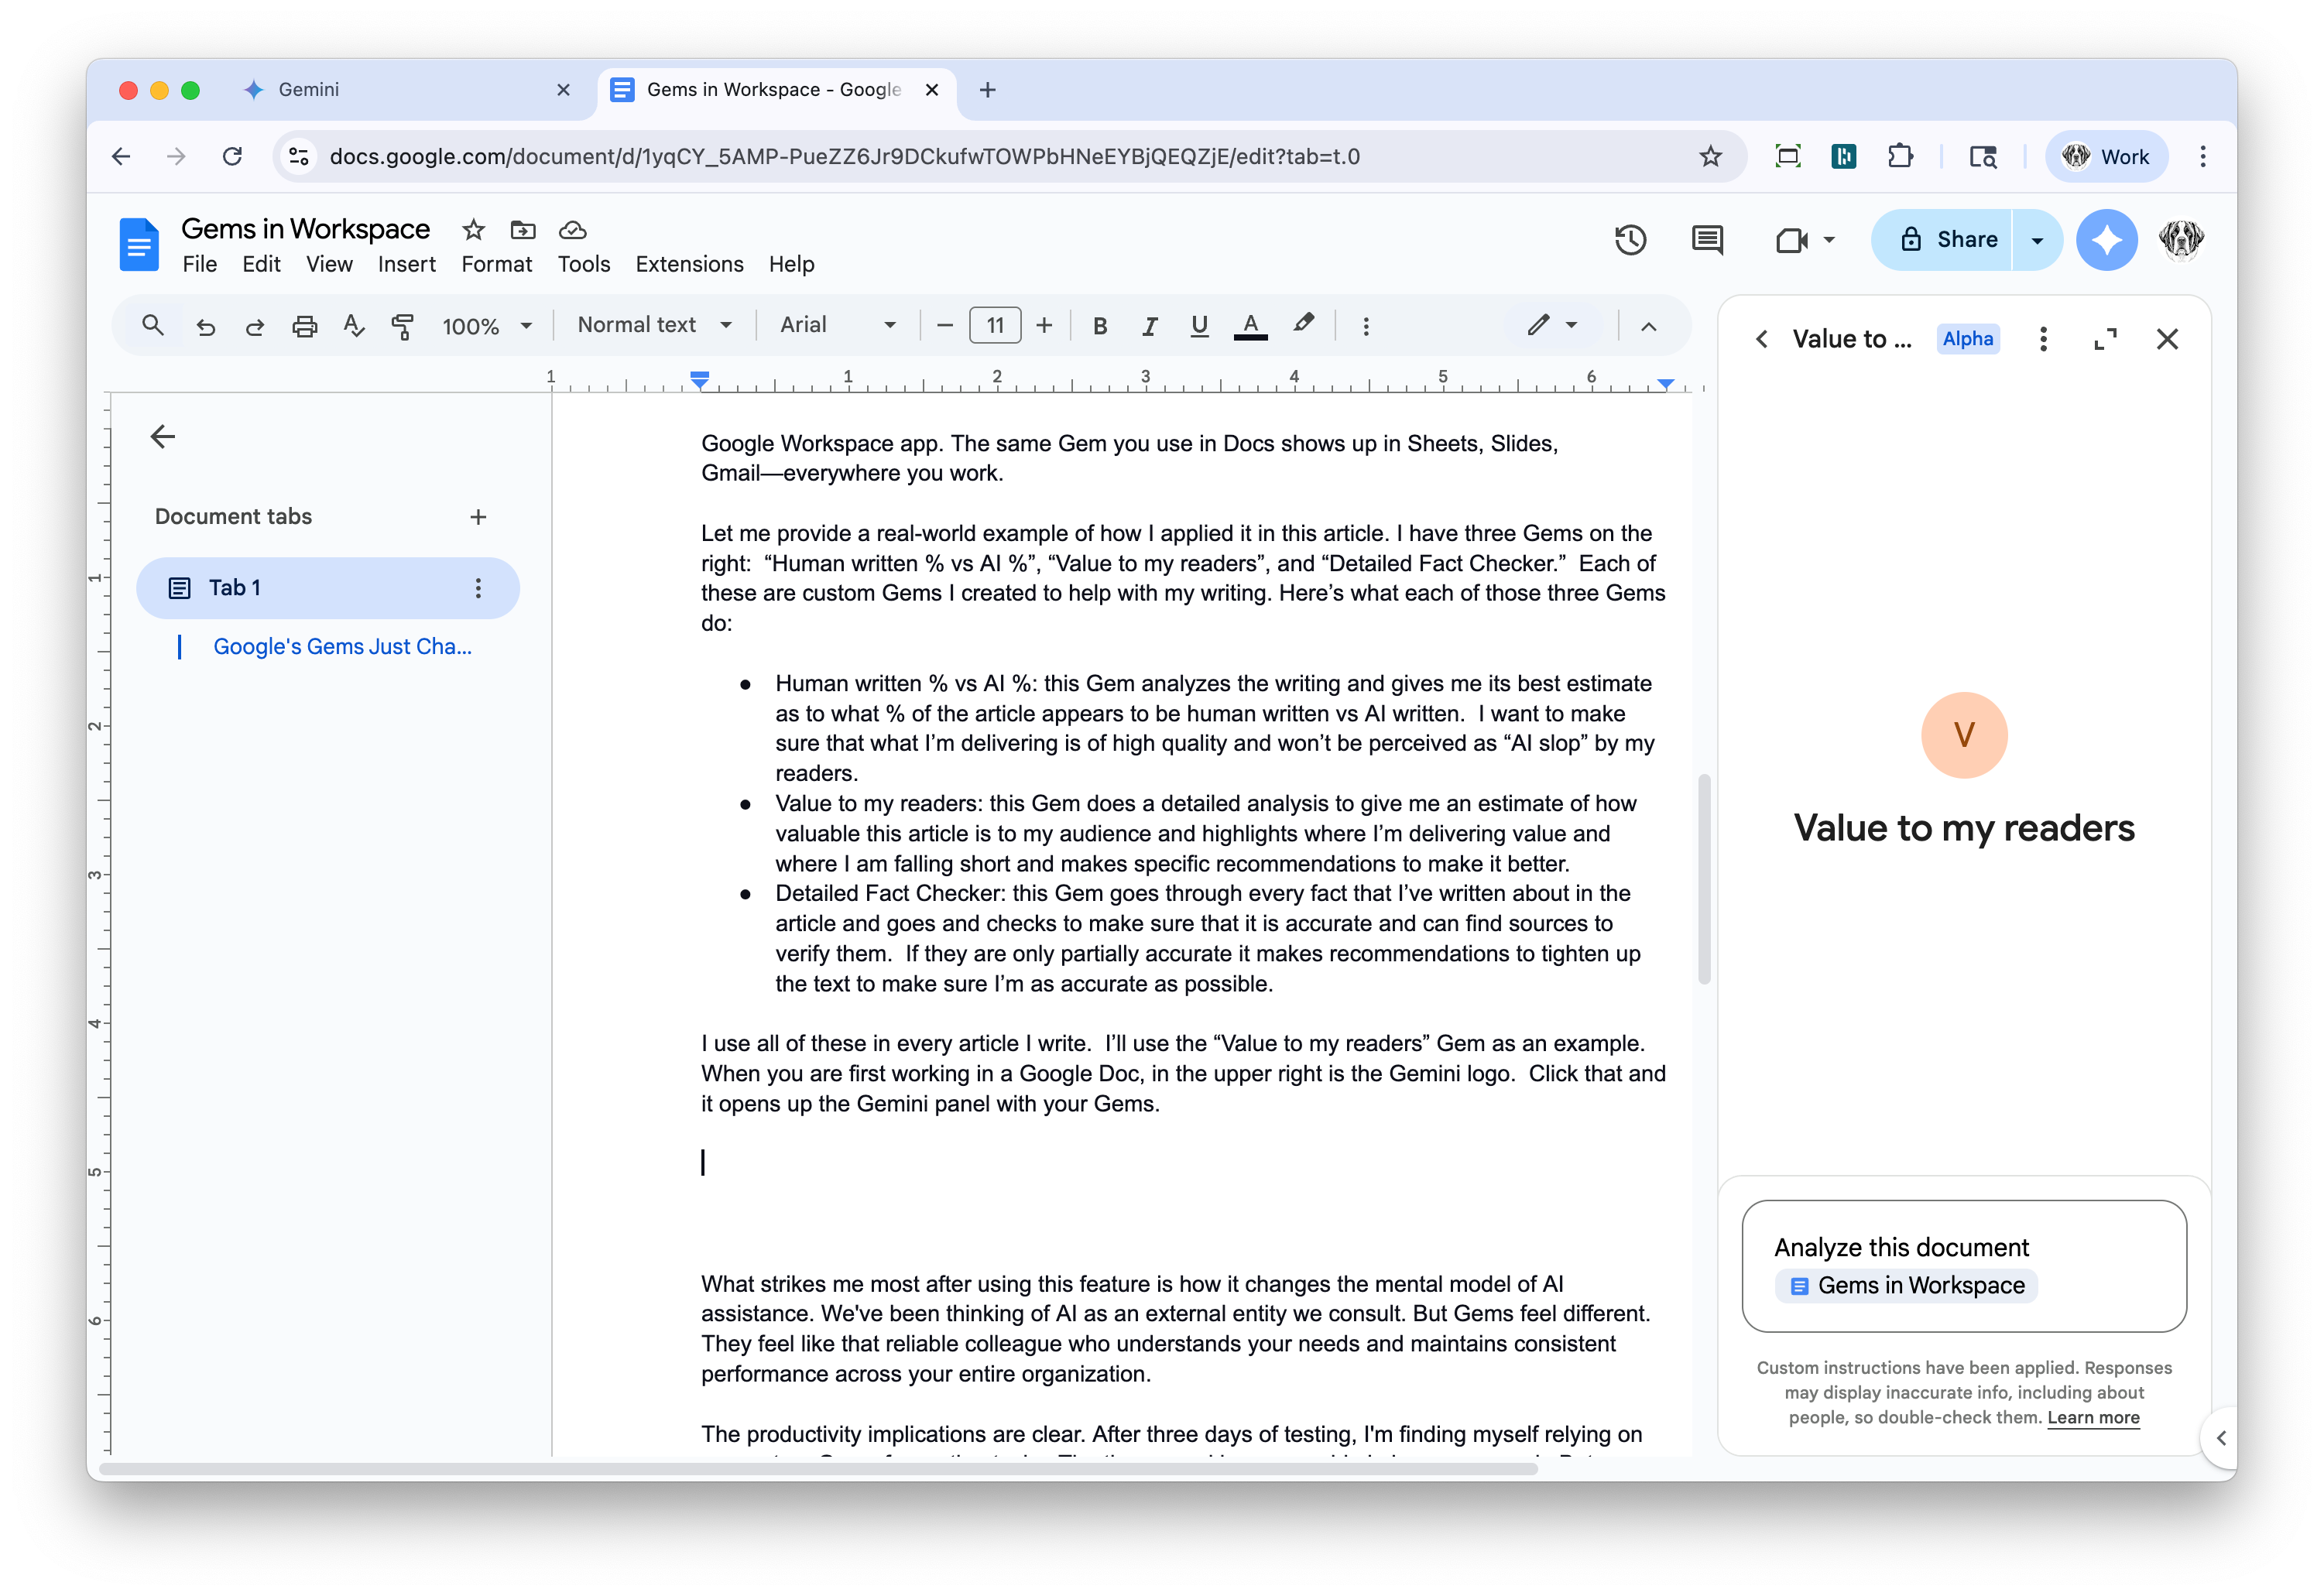This screenshot has width=2324, height=1596.
Task: Click the vertical document scrollbar
Action: [1704, 878]
